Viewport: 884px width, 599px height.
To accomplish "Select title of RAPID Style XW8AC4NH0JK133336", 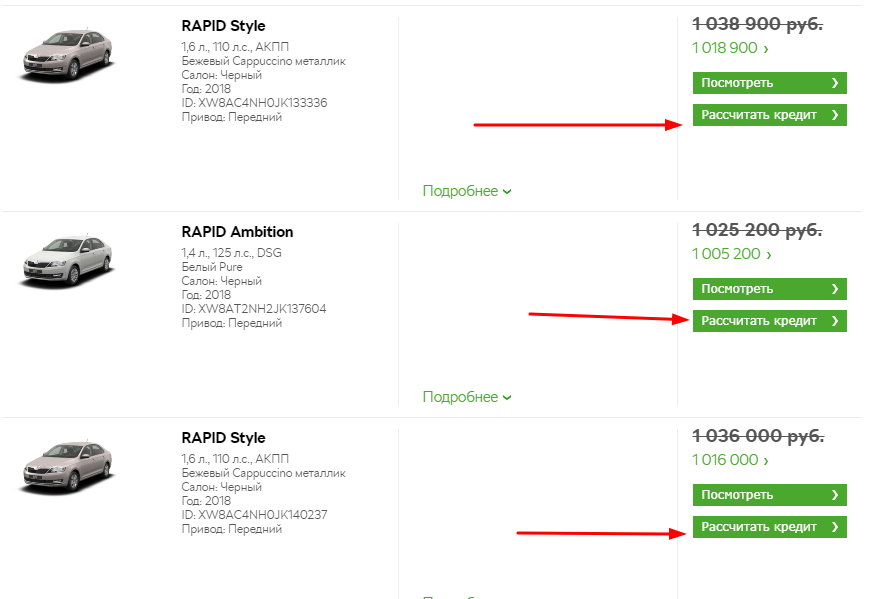I will [x=223, y=26].
